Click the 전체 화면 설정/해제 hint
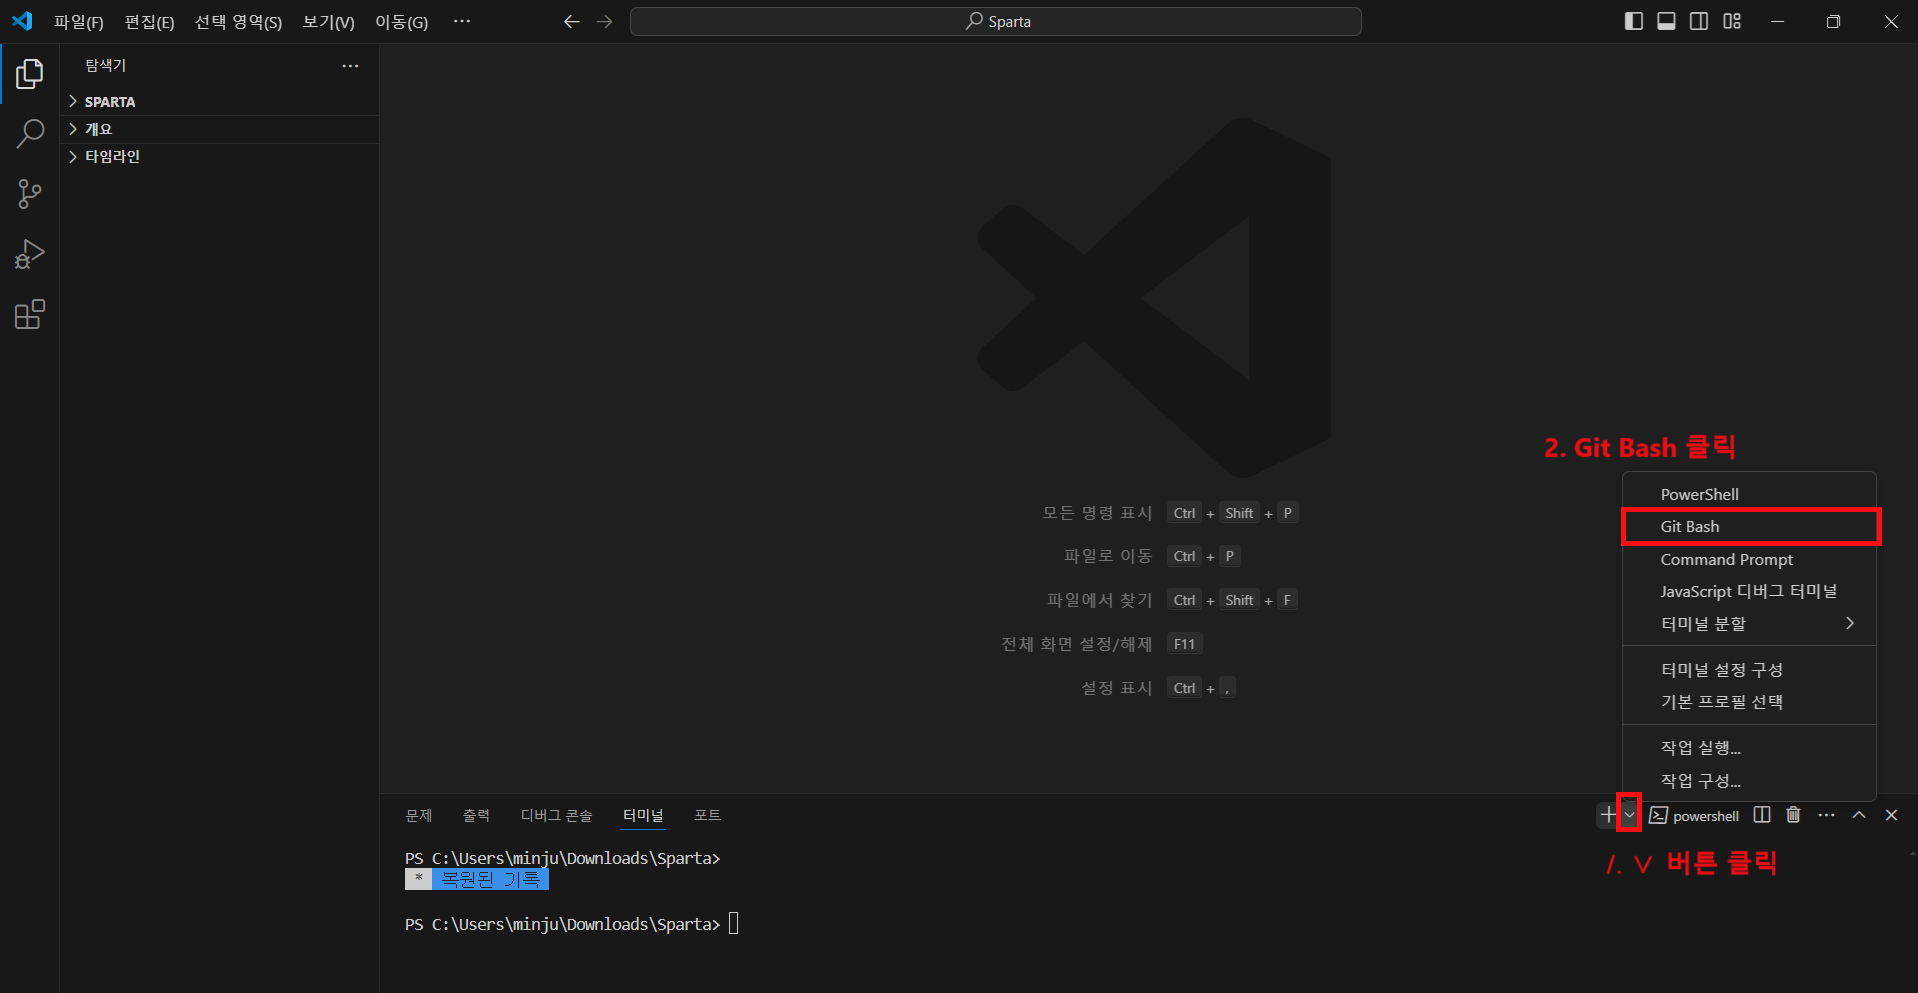 pos(1077,644)
